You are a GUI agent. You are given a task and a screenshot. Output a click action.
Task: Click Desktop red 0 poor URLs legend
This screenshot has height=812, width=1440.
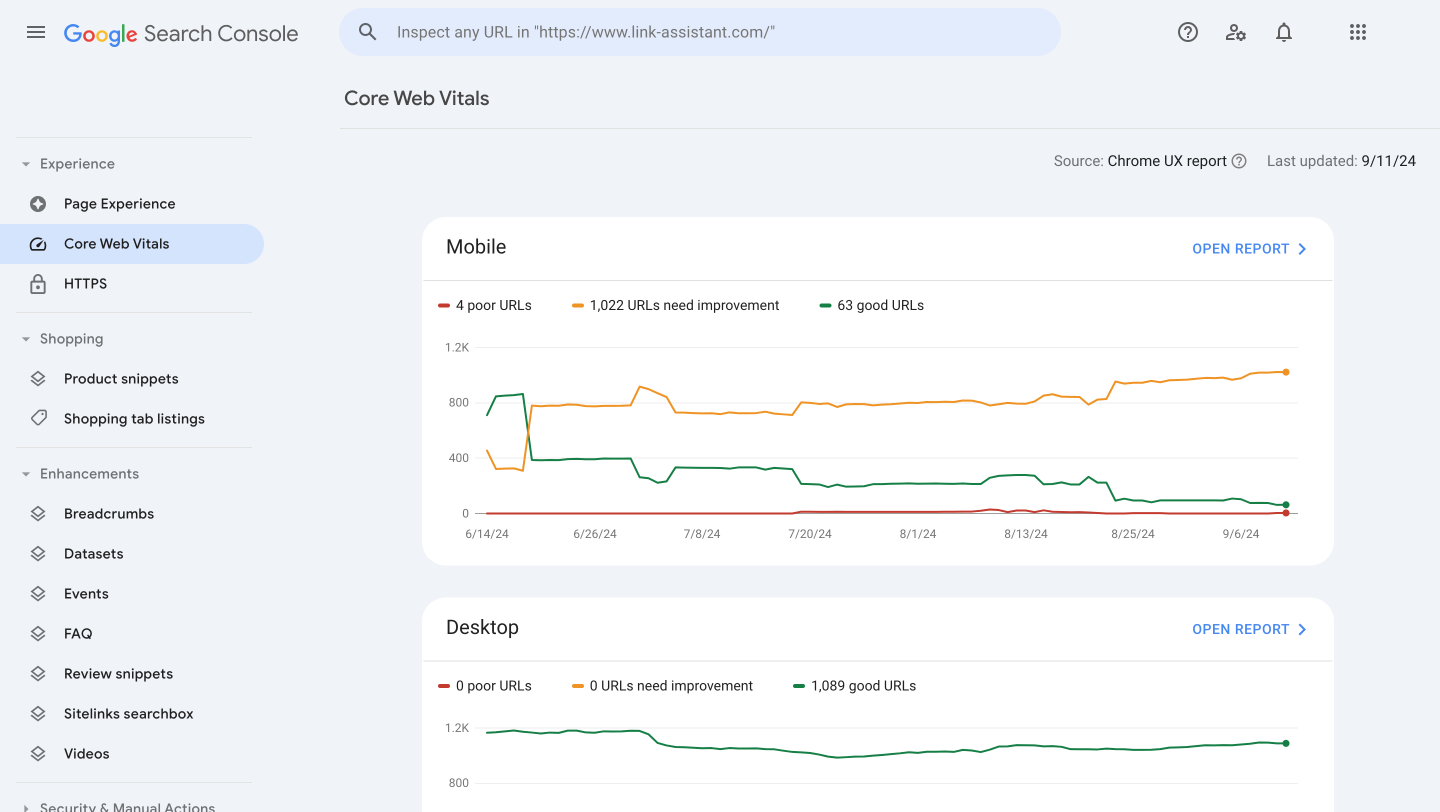pos(485,686)
